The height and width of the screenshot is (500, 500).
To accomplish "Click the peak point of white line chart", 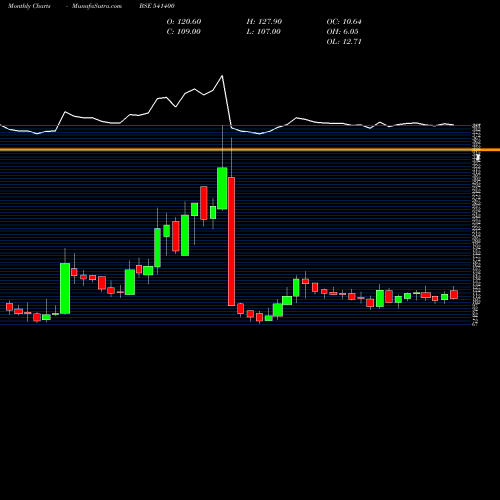I will tap(222, 76).
